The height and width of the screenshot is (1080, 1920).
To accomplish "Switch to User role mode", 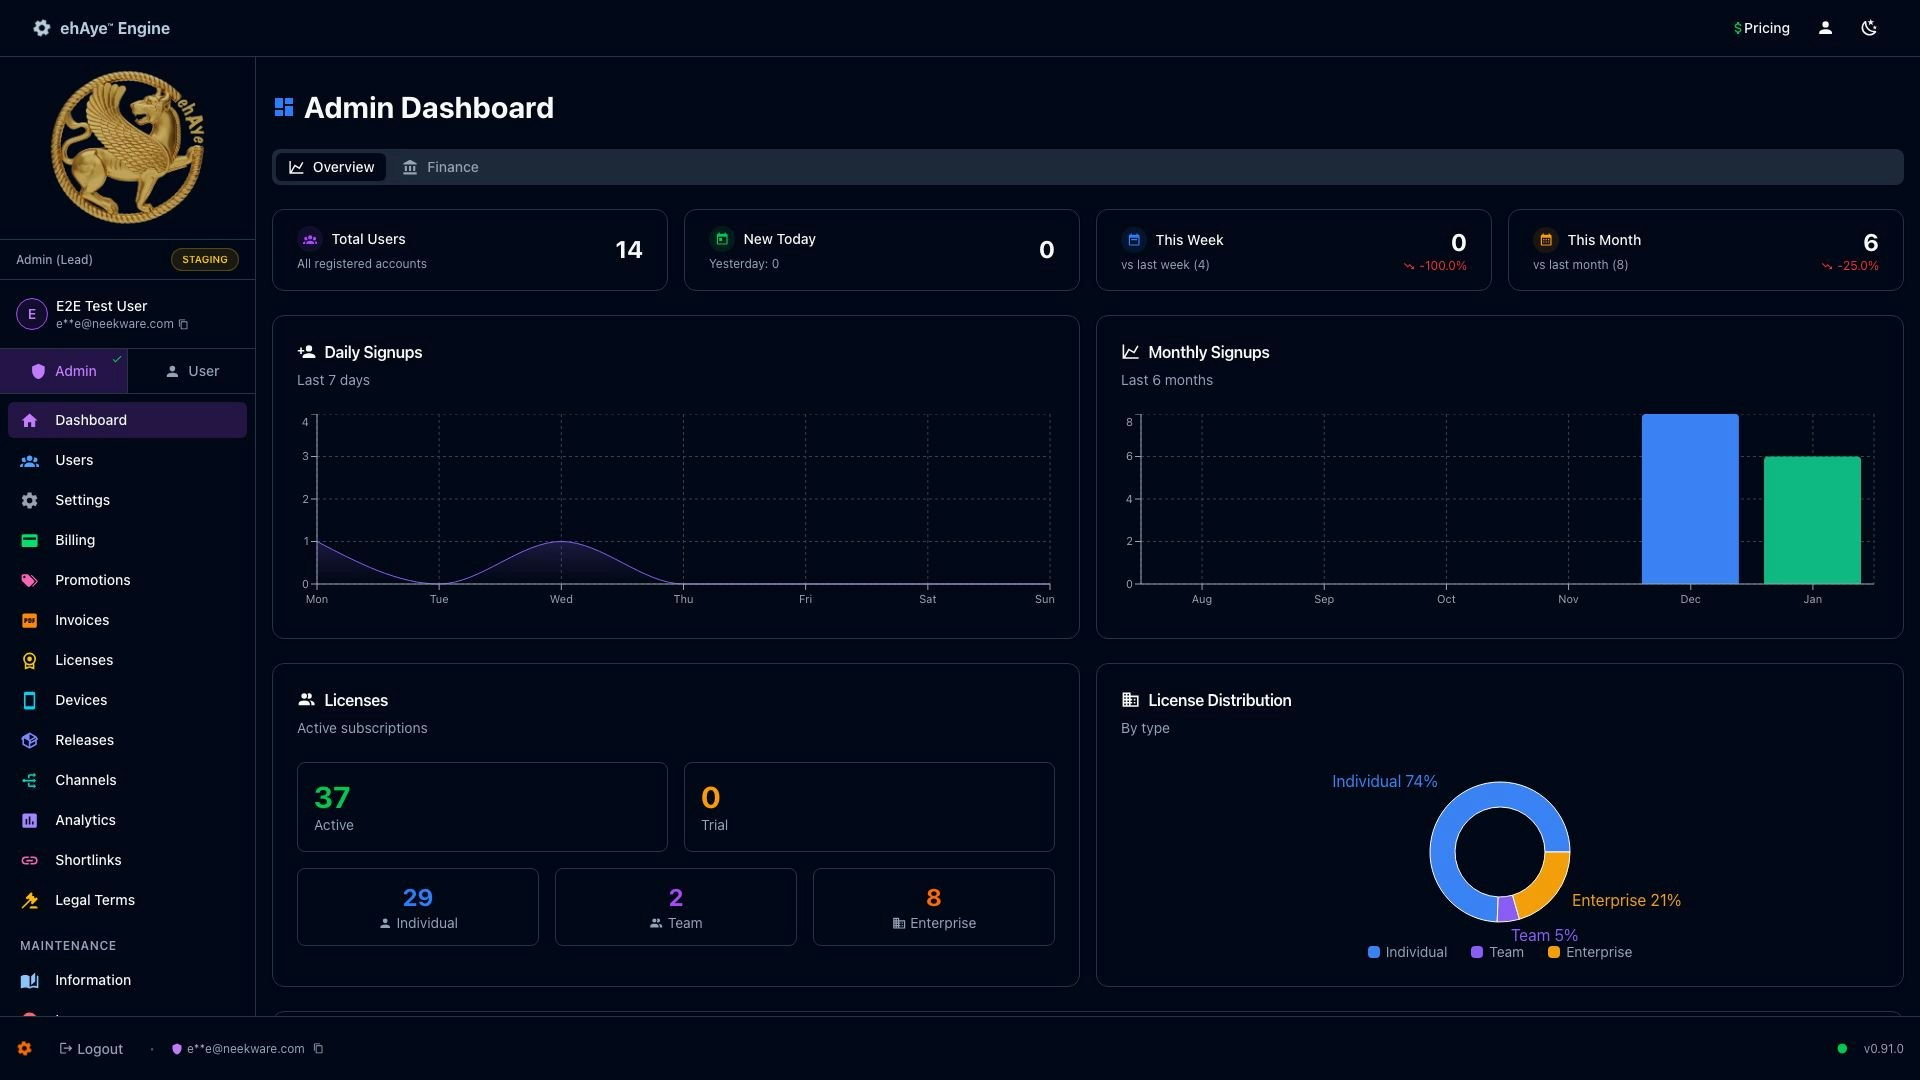I will tap(191, 371).
